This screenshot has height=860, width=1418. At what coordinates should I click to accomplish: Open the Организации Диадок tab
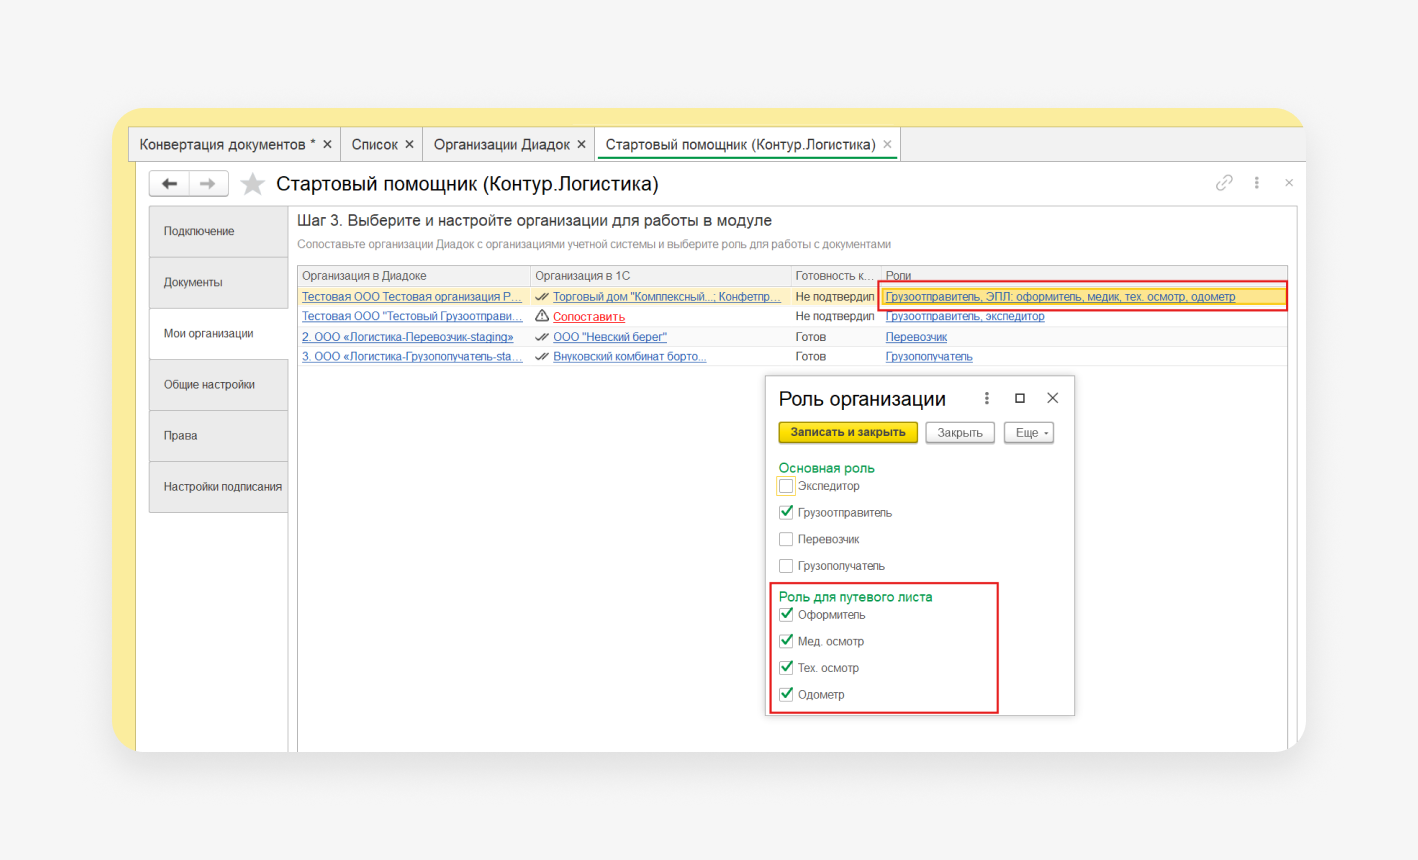(x=502, y=145)
